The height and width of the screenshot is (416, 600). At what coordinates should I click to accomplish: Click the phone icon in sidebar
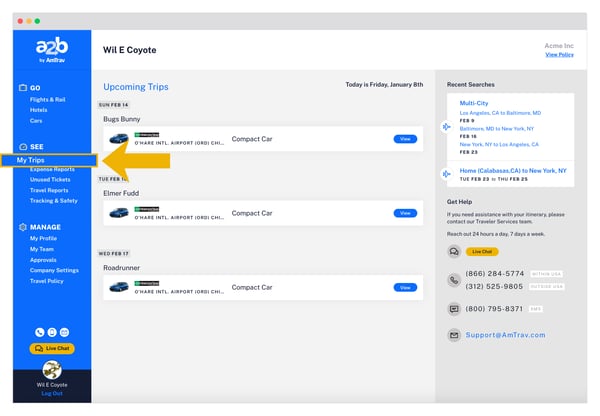tap(40, 332)
